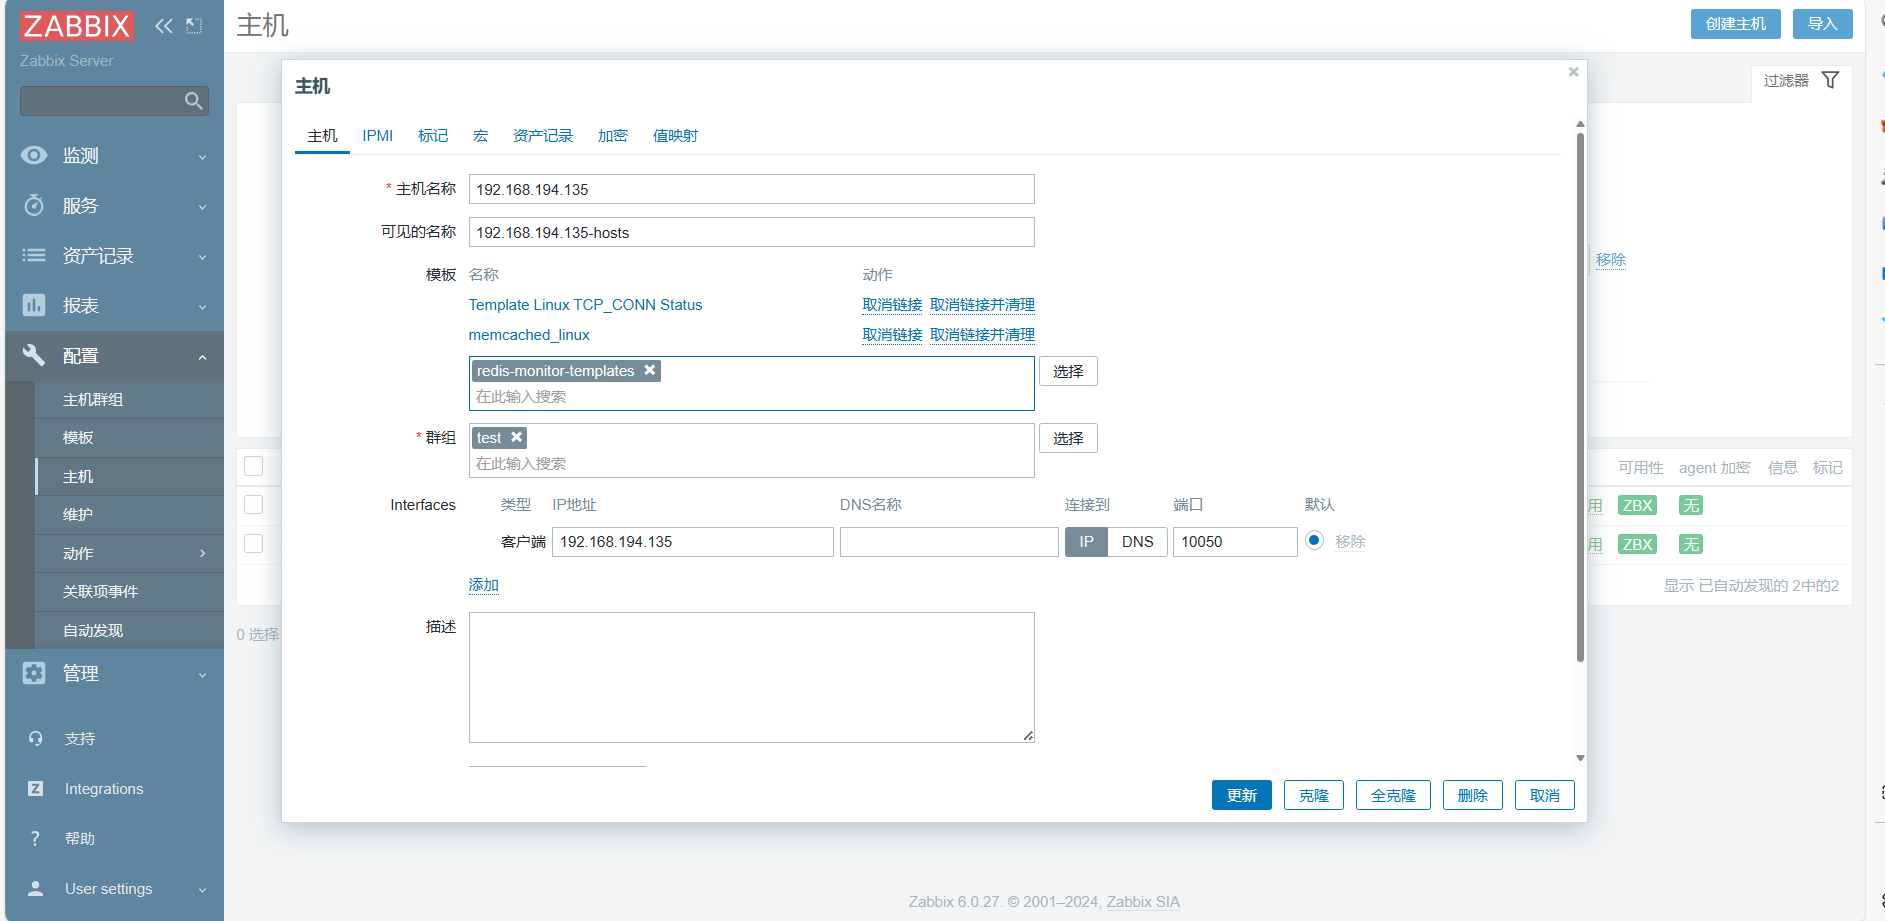Toggle the 过滤器 funnel filter icon
This screenshot has width=1885, height=921.
coord(1831,80)
